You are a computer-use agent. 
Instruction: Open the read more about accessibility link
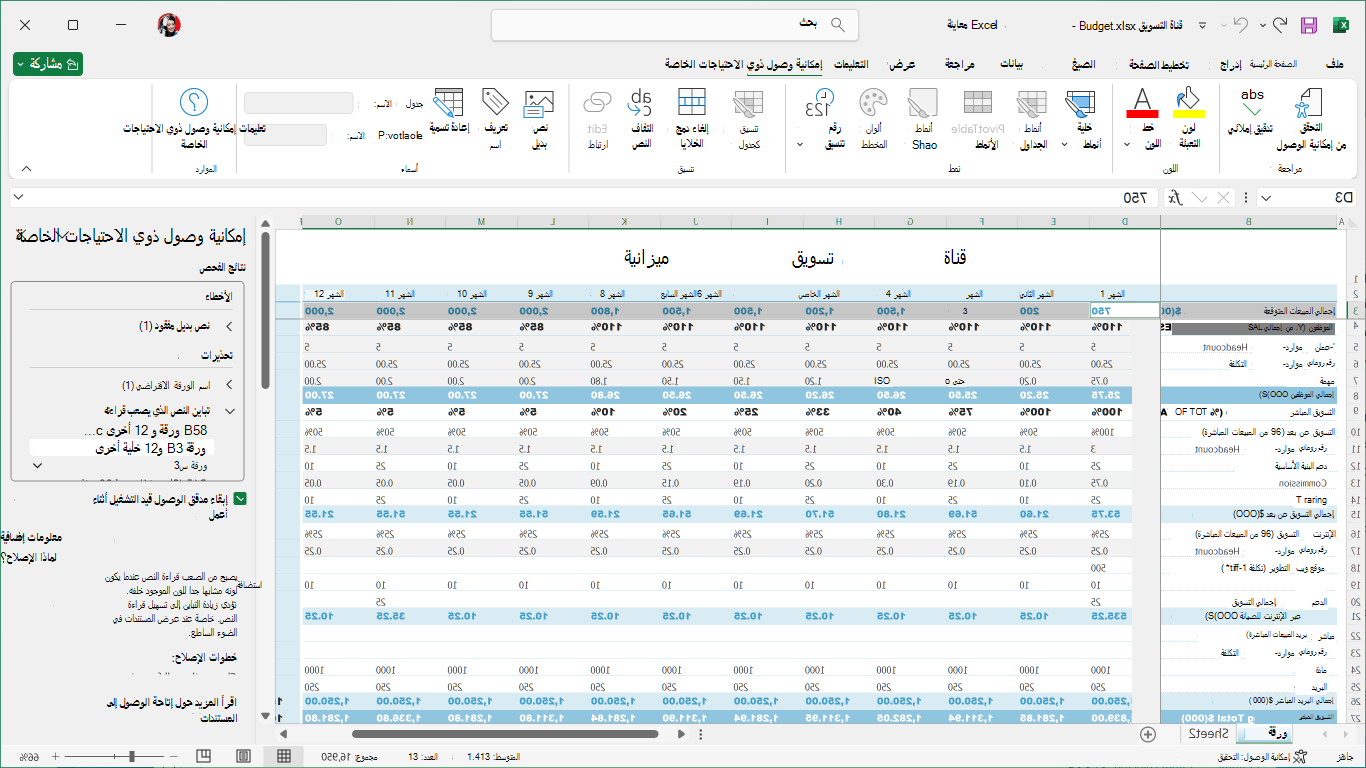(x=171, y=710)
